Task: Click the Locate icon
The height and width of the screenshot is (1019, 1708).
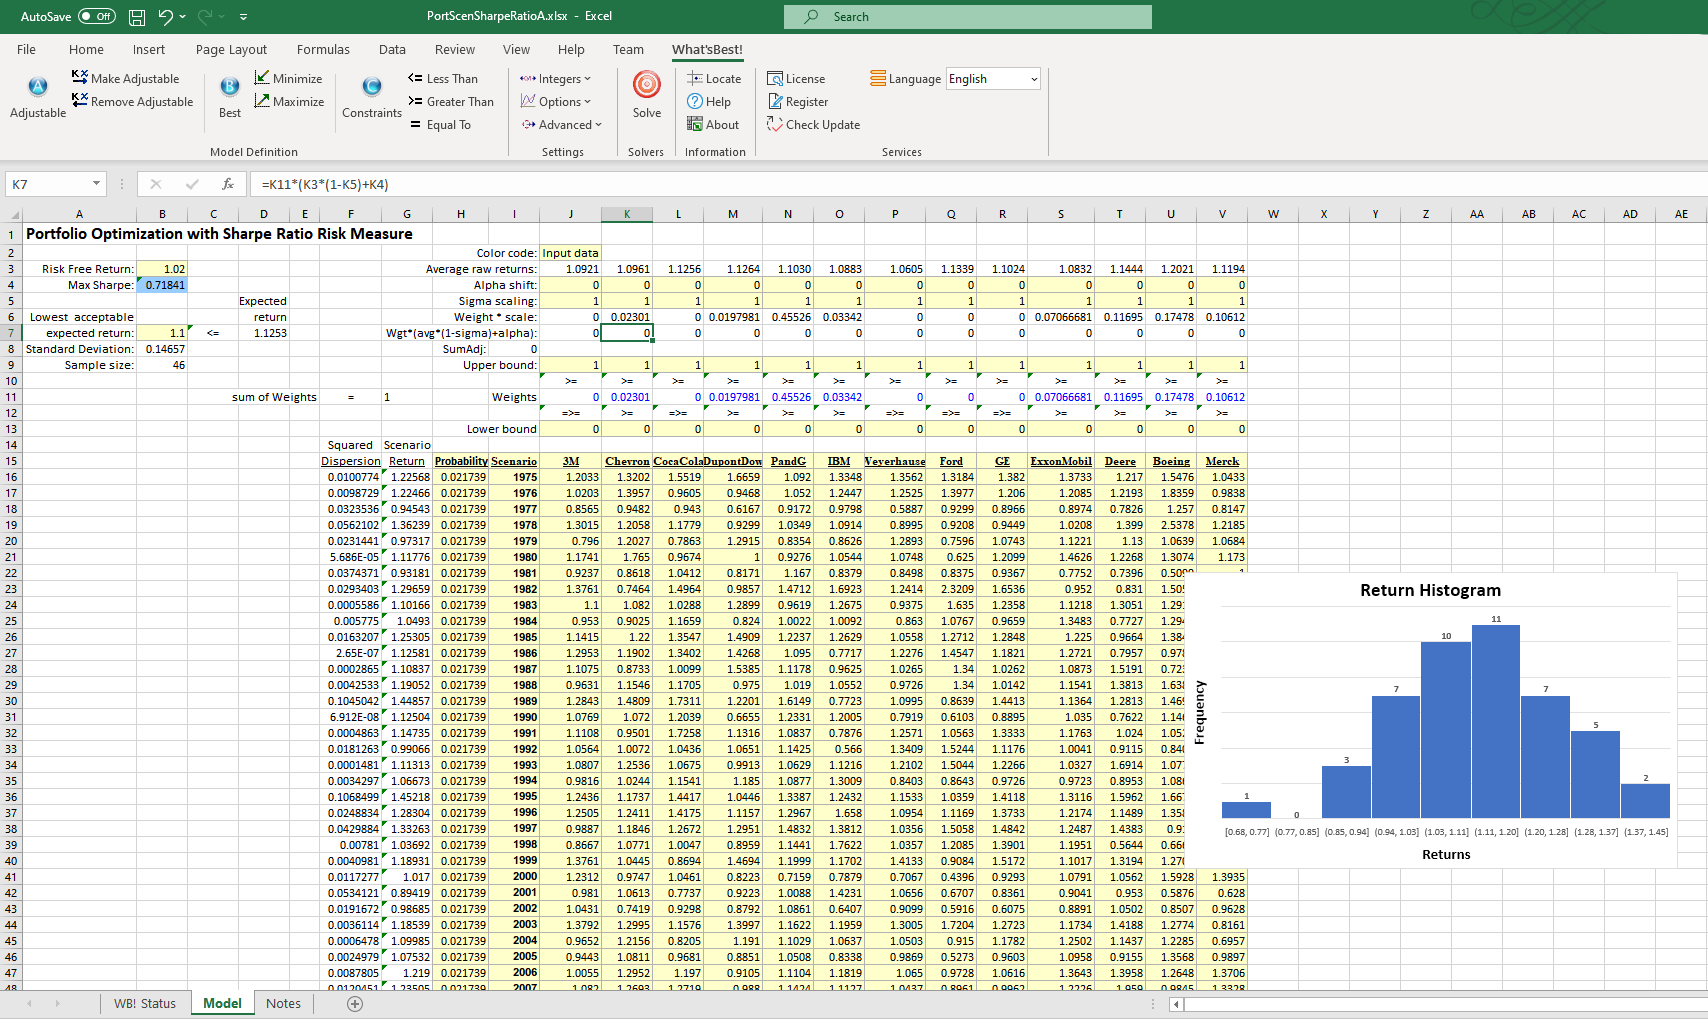Action: [x=695, y=78]
